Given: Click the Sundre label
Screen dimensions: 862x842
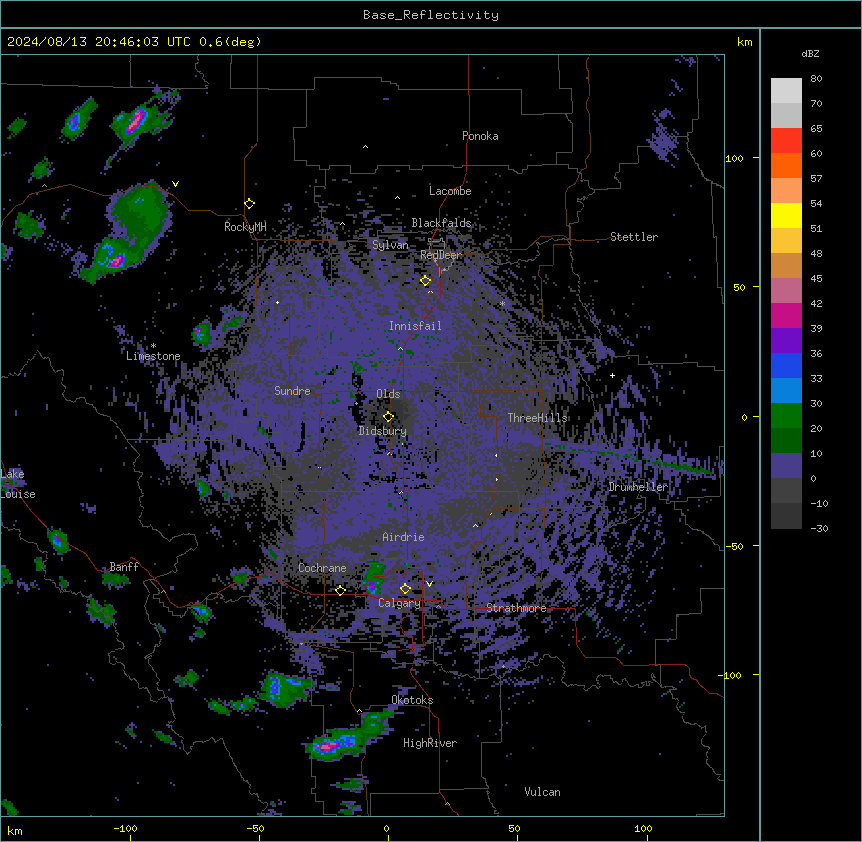Looking at the screenshot, I should pos(292,391).
